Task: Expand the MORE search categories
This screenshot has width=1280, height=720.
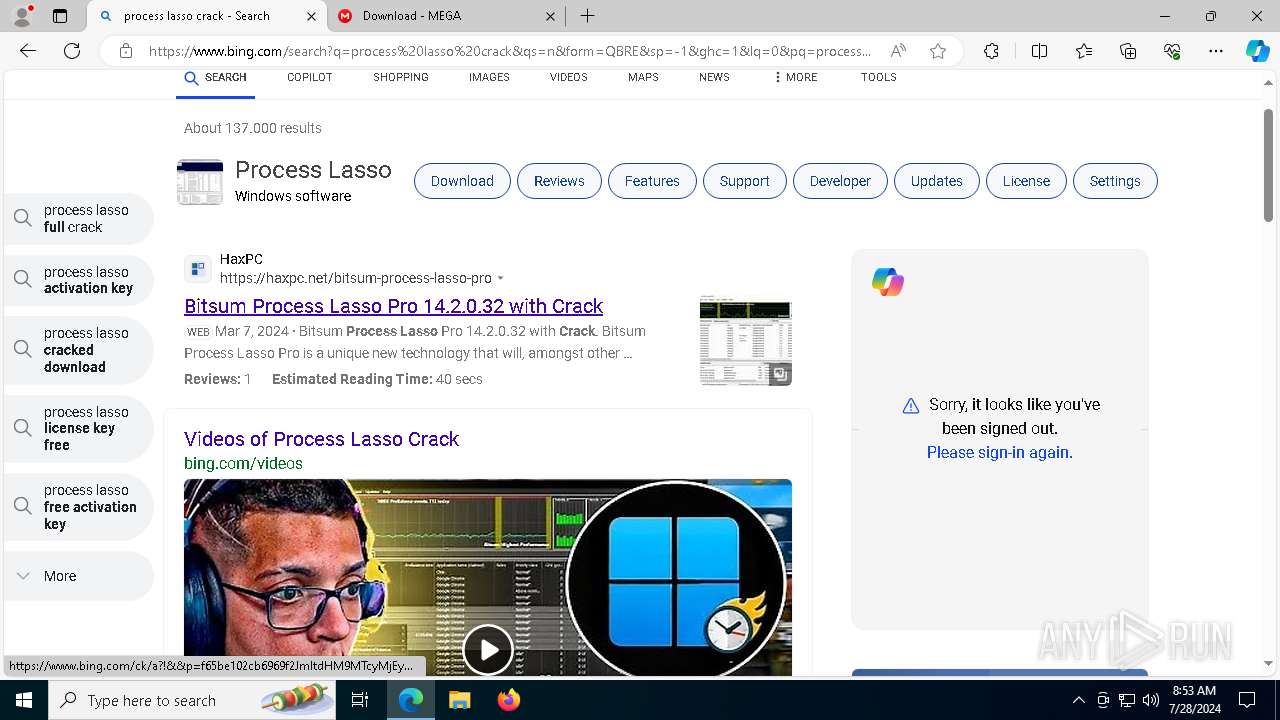Action: [x=795, y=78]
